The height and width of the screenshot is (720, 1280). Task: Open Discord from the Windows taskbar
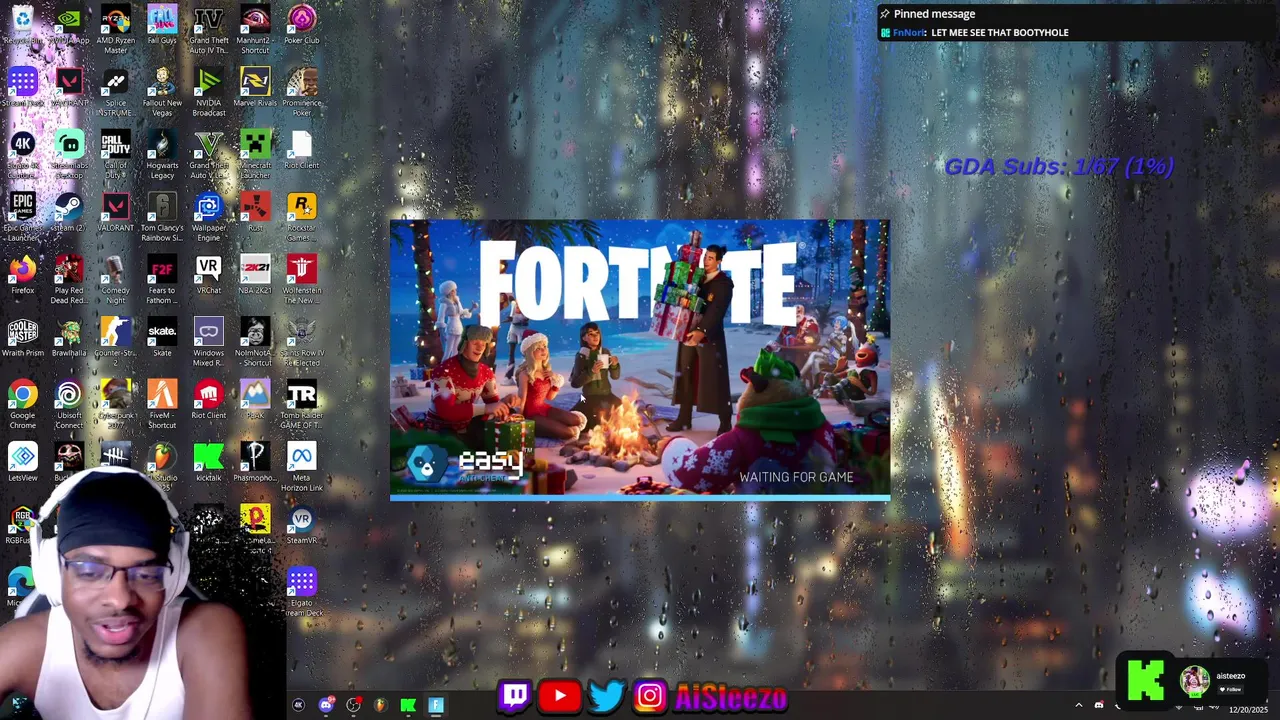tap(326, 705)
